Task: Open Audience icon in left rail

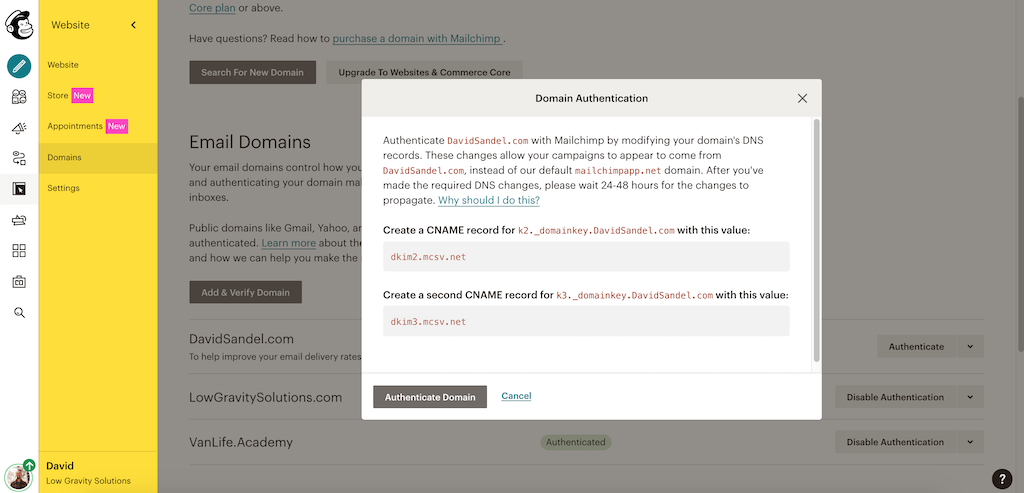Action: (19, 97)
